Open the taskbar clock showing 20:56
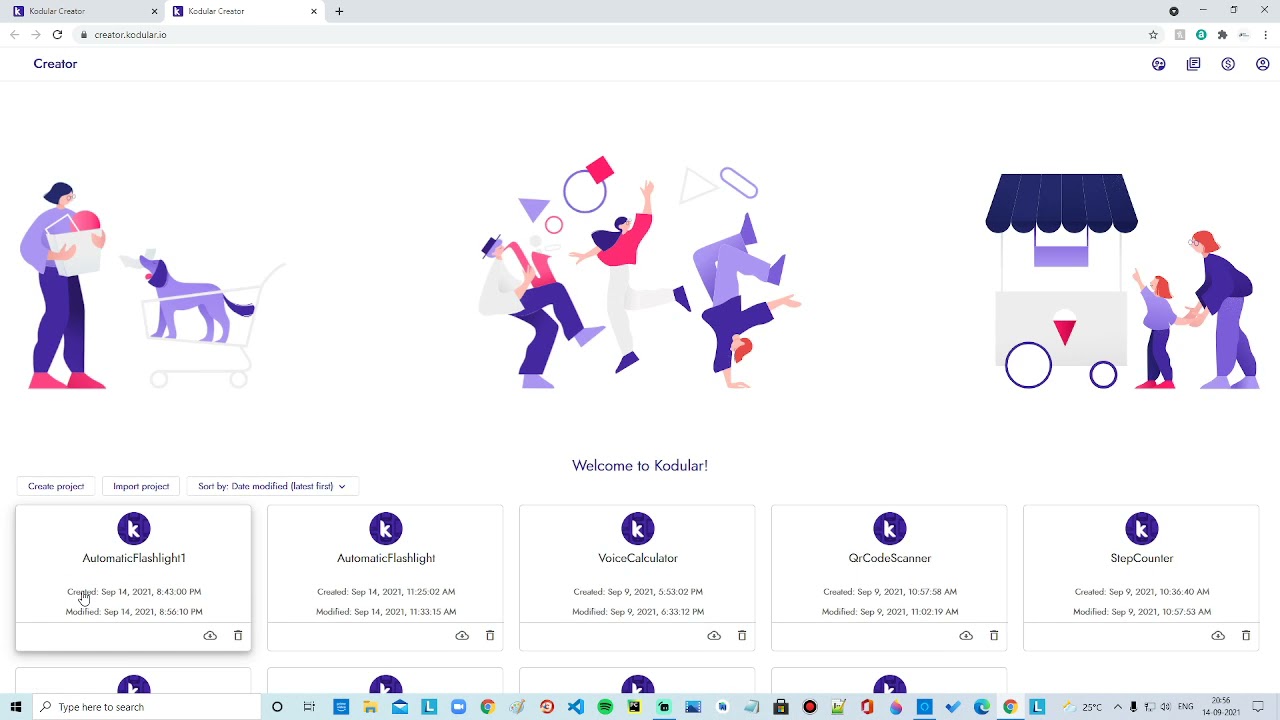This screenshot has width=1280, height=720. [x=1221, y=707]
